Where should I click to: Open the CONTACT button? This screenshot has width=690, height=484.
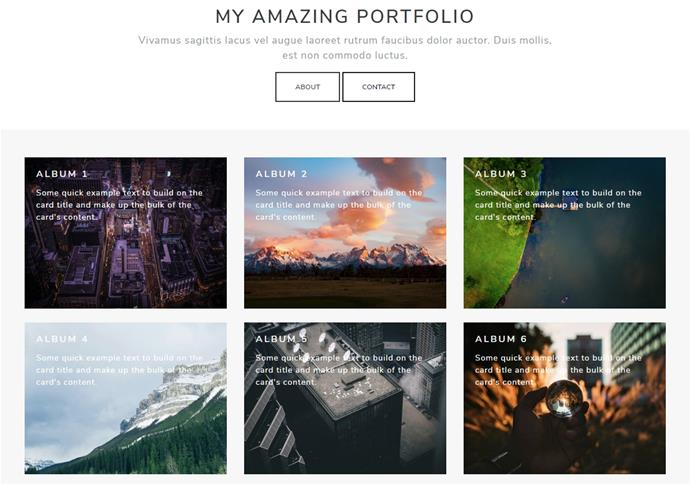click(378, 87)
